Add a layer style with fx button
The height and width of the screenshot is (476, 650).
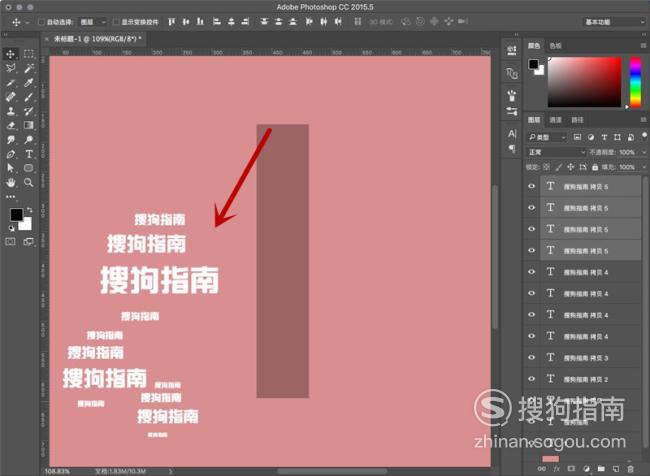tap(557, 469)
